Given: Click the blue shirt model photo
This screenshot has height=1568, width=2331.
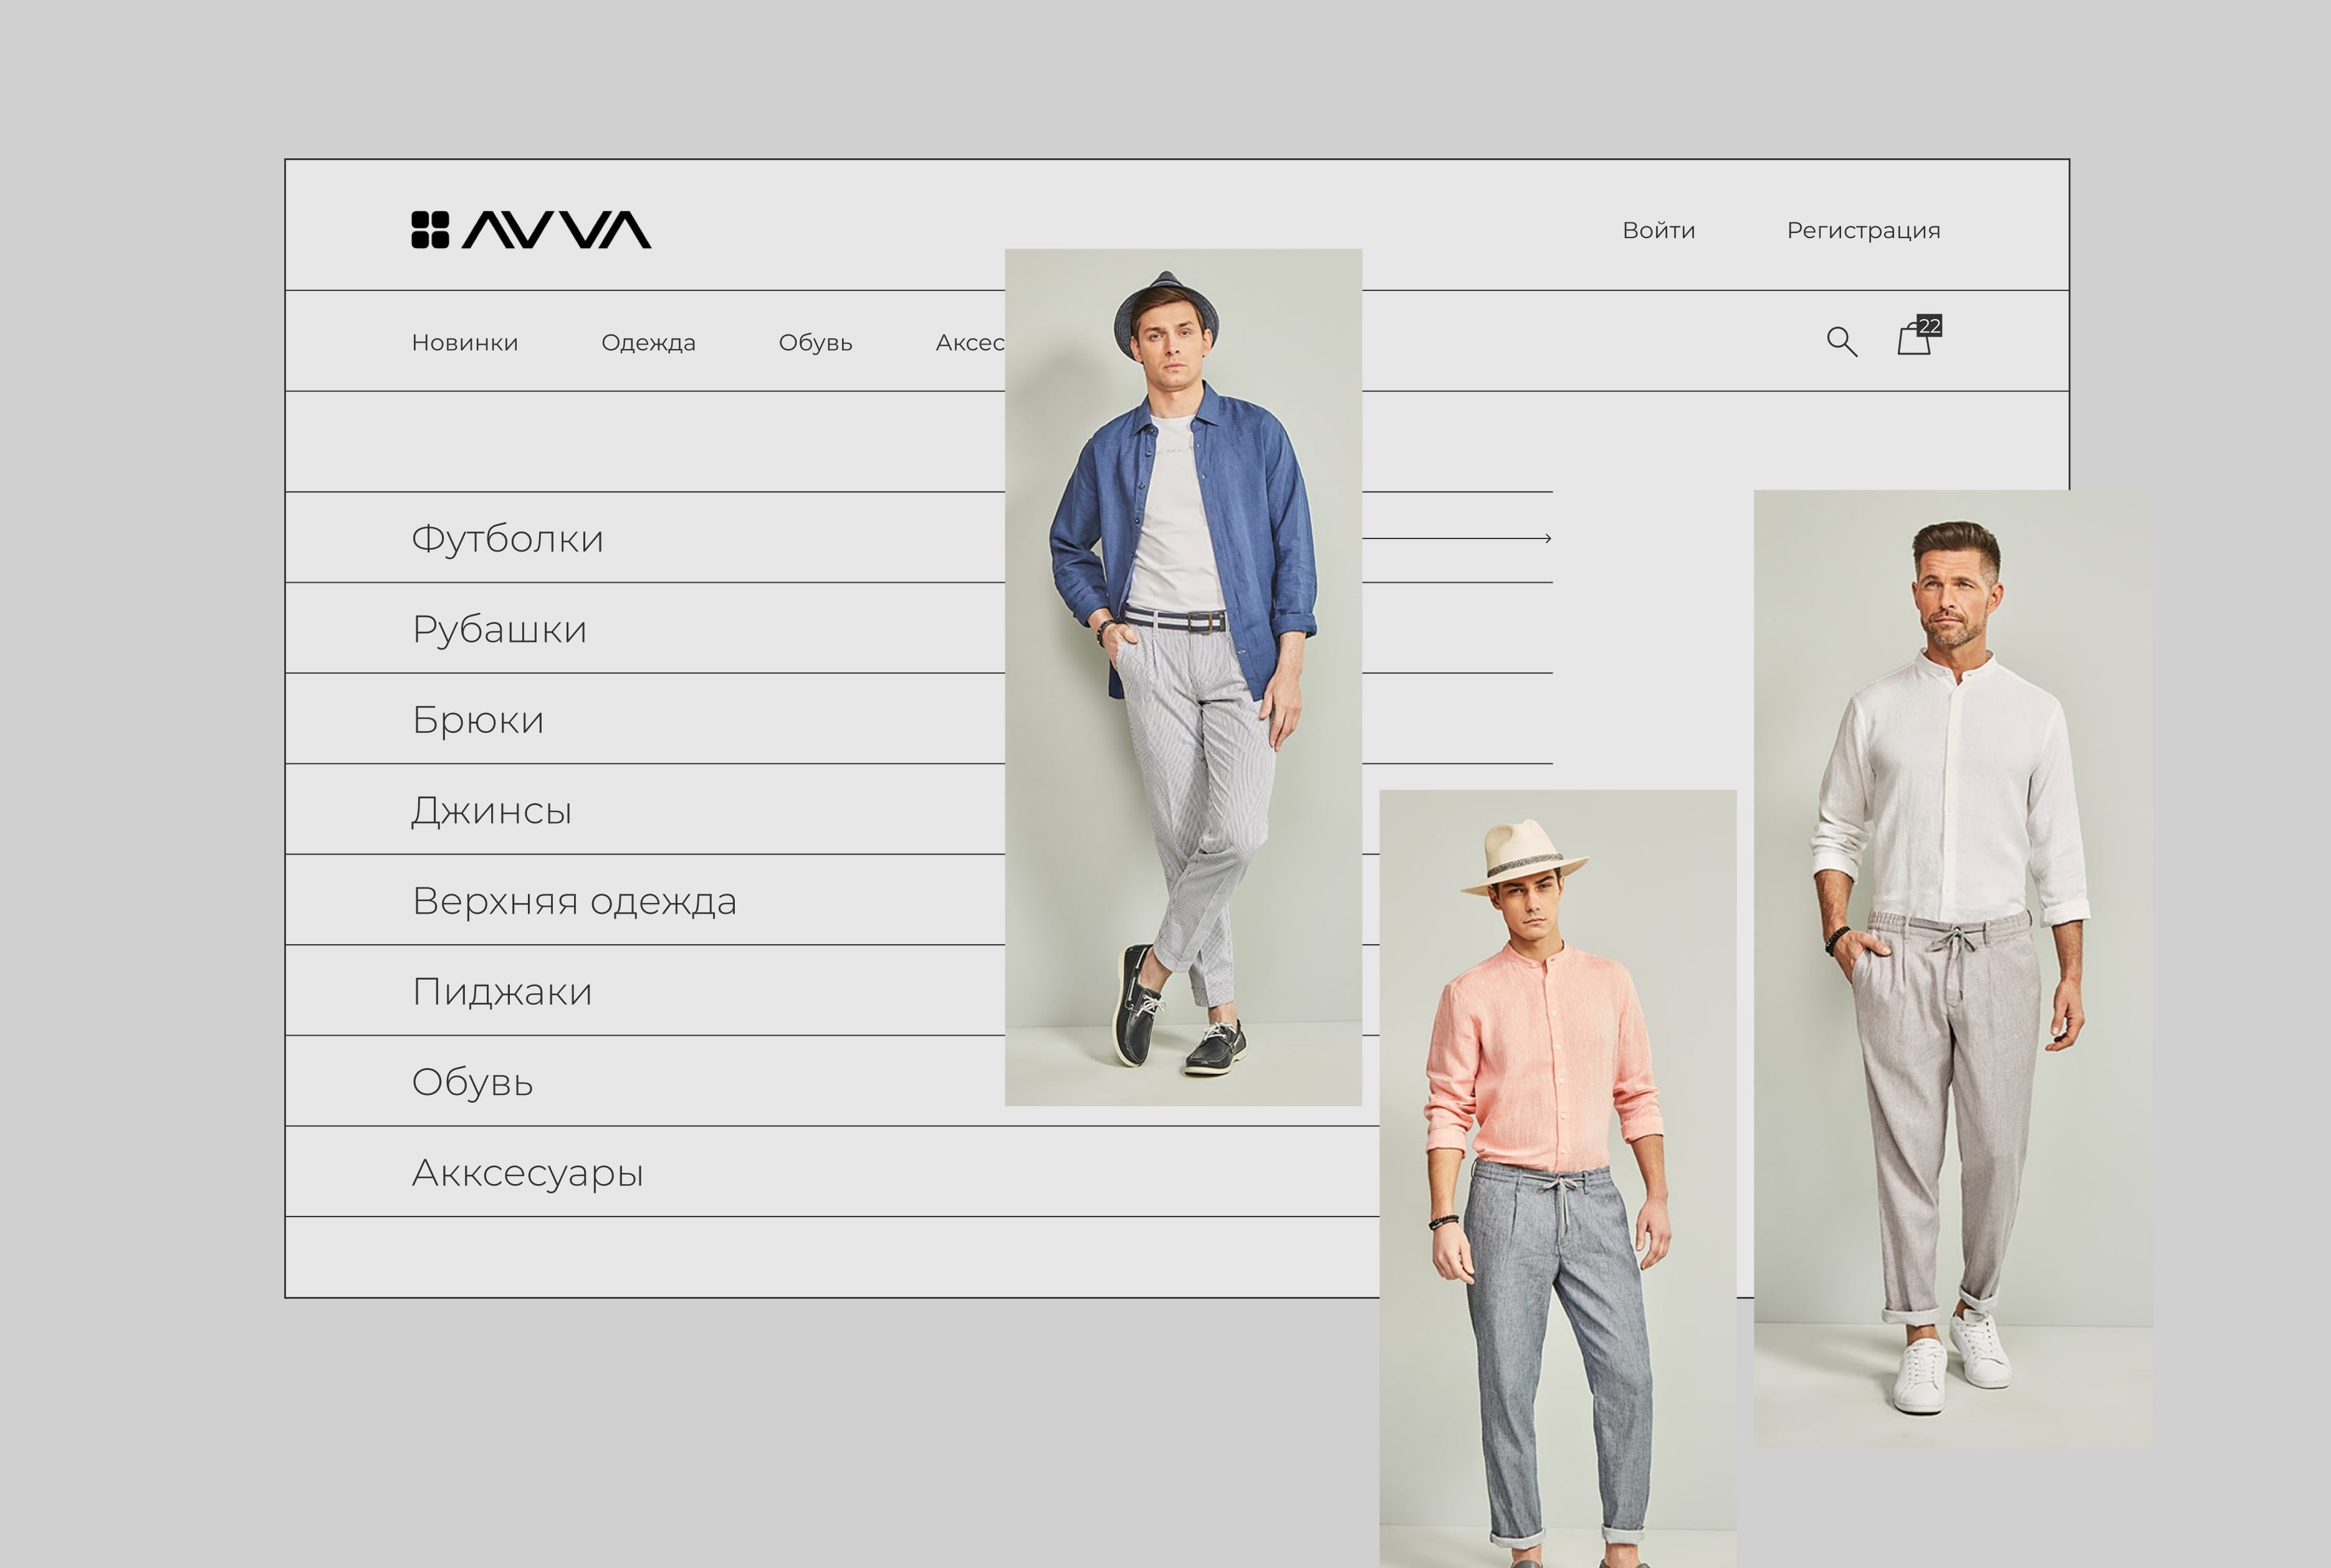Looking at the screenshot, I should point(1183,677).
